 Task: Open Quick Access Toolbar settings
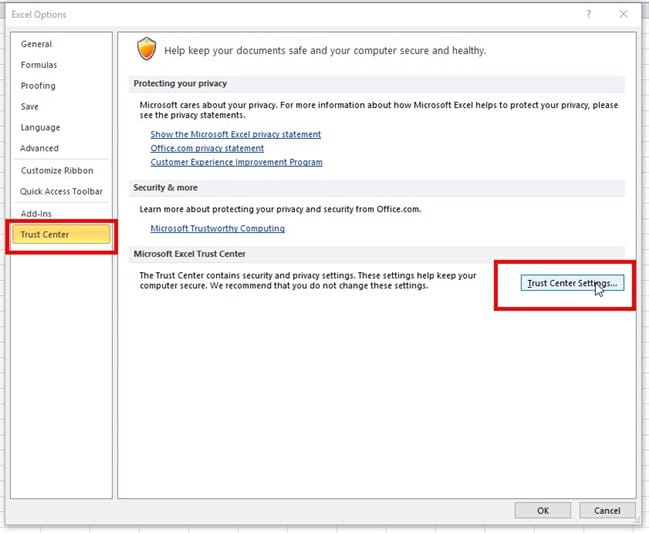click(x=61, y=191)
